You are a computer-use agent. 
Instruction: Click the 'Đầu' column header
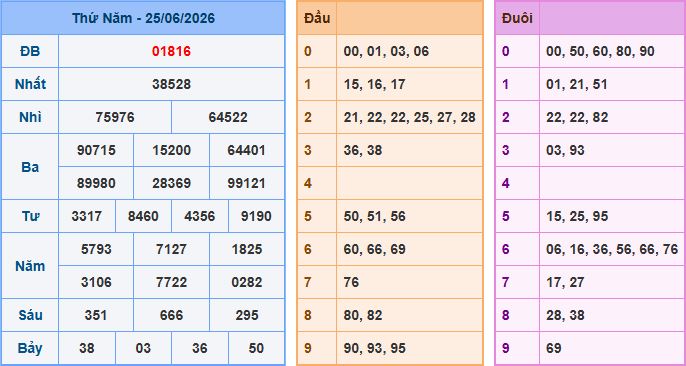[x=317, y=18]
